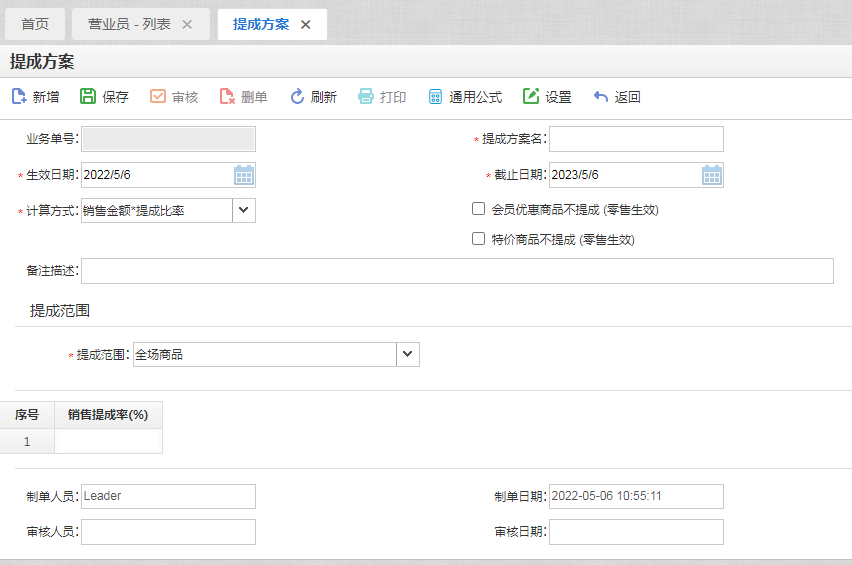Click the 删单 delete document icon
This screenshot has height=565, width=852.
[227, 97]
